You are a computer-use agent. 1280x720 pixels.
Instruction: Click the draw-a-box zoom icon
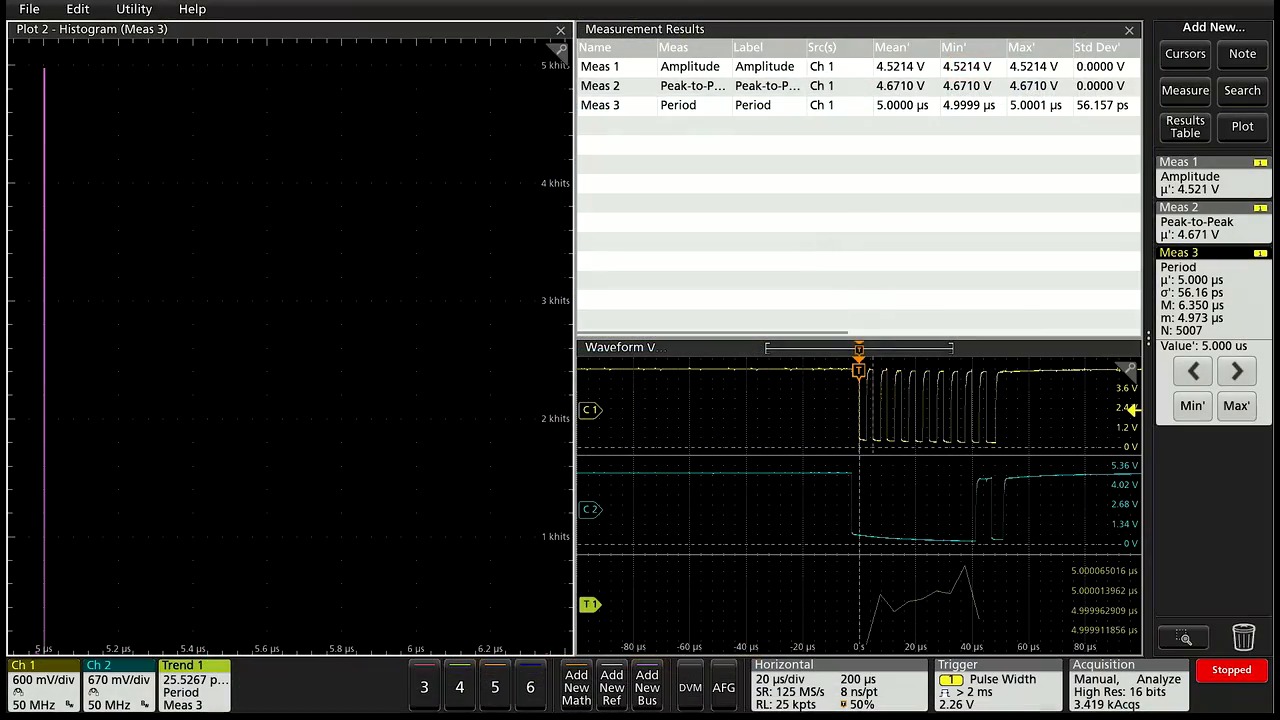(1184, 638)
